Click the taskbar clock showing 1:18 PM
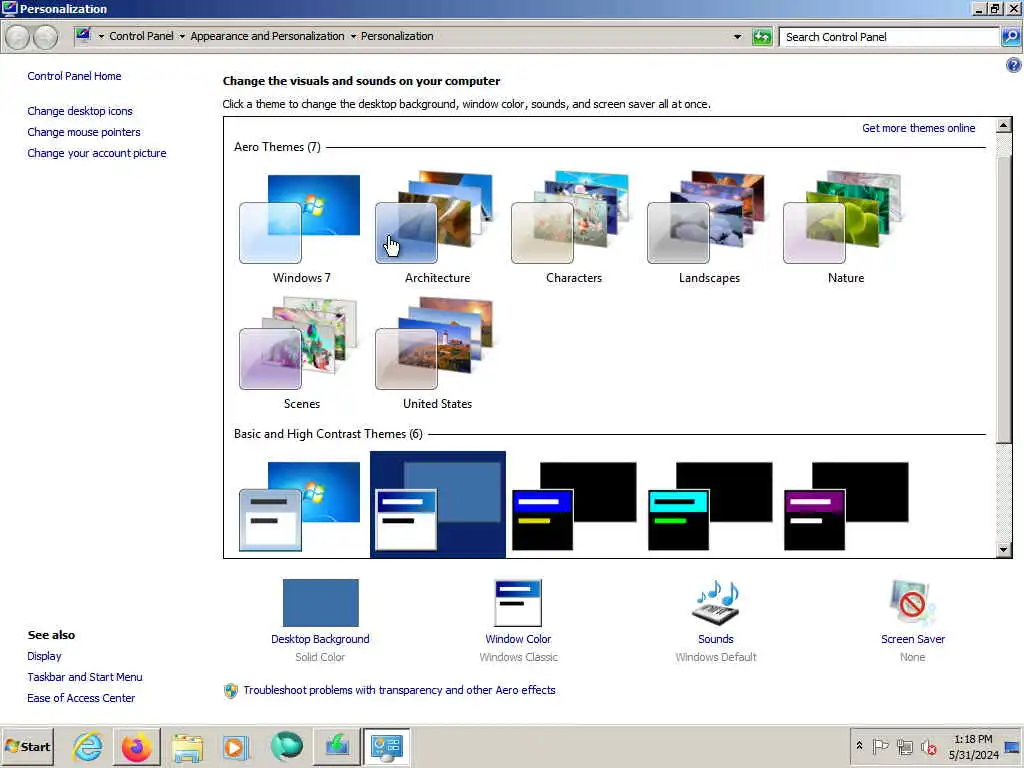This screenshot has width=1024, height=768. point(973,746)
